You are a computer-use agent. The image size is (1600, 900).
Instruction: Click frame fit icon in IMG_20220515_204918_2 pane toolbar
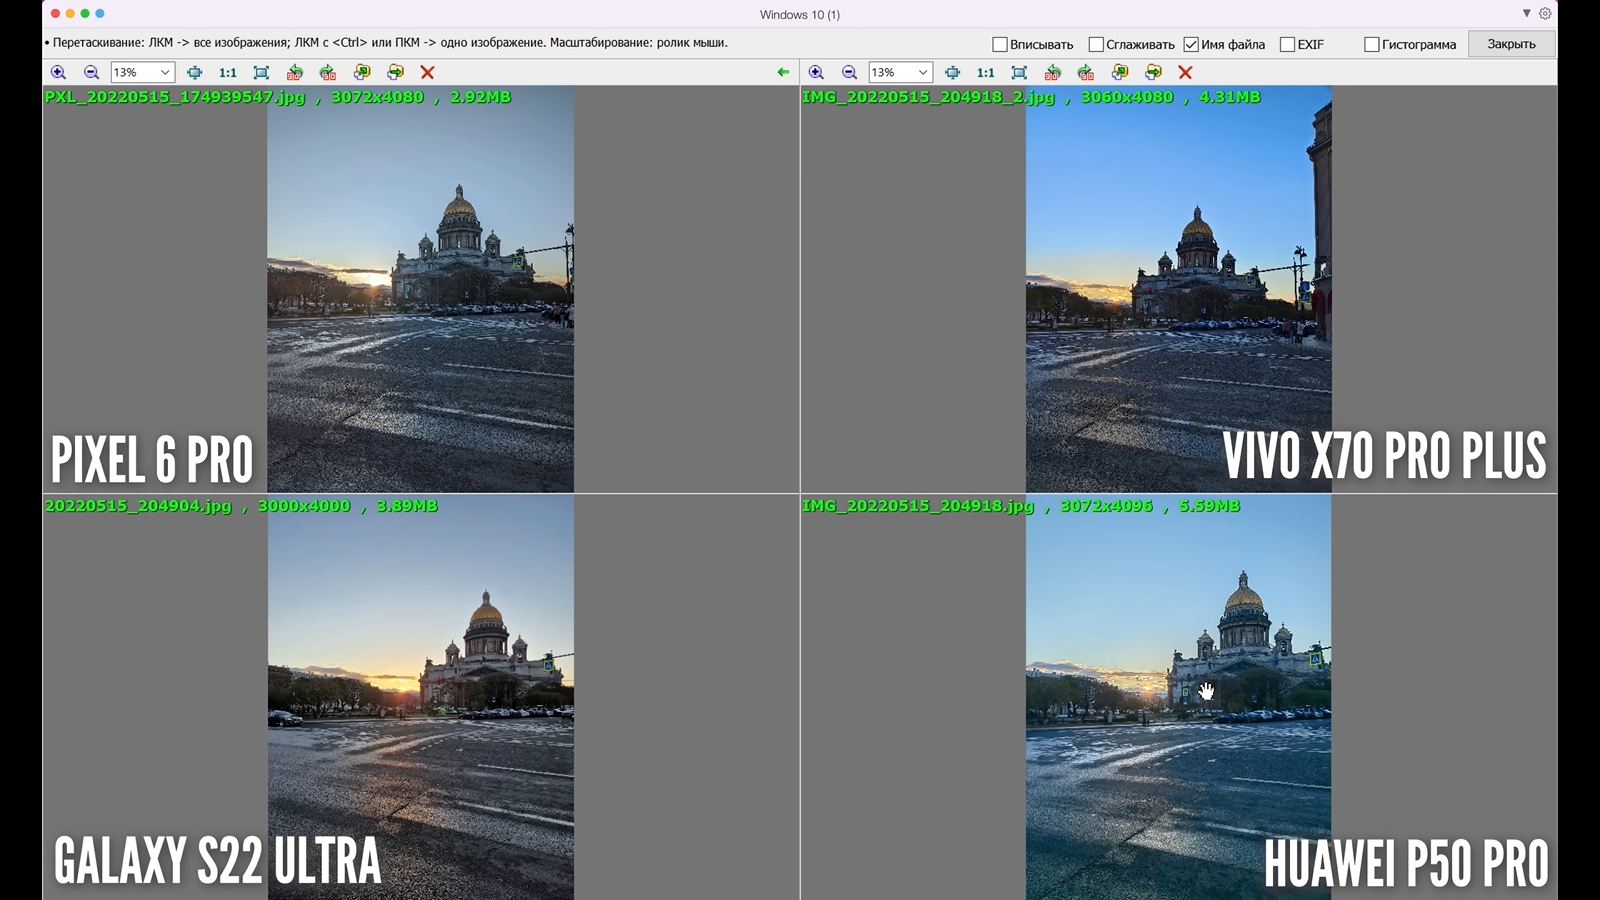[1019, 72]
